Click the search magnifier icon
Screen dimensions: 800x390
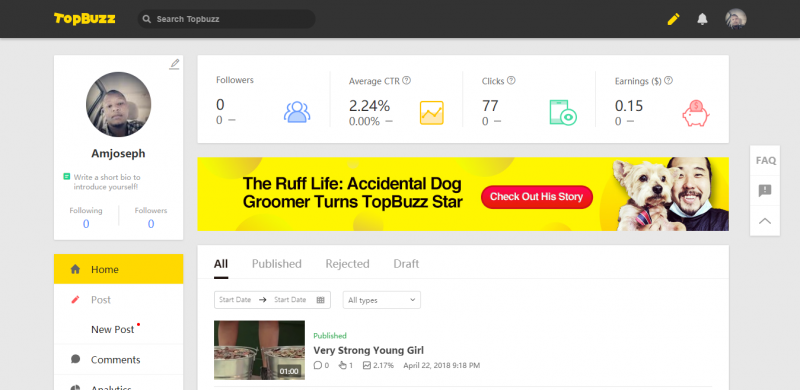pos(147,19)
